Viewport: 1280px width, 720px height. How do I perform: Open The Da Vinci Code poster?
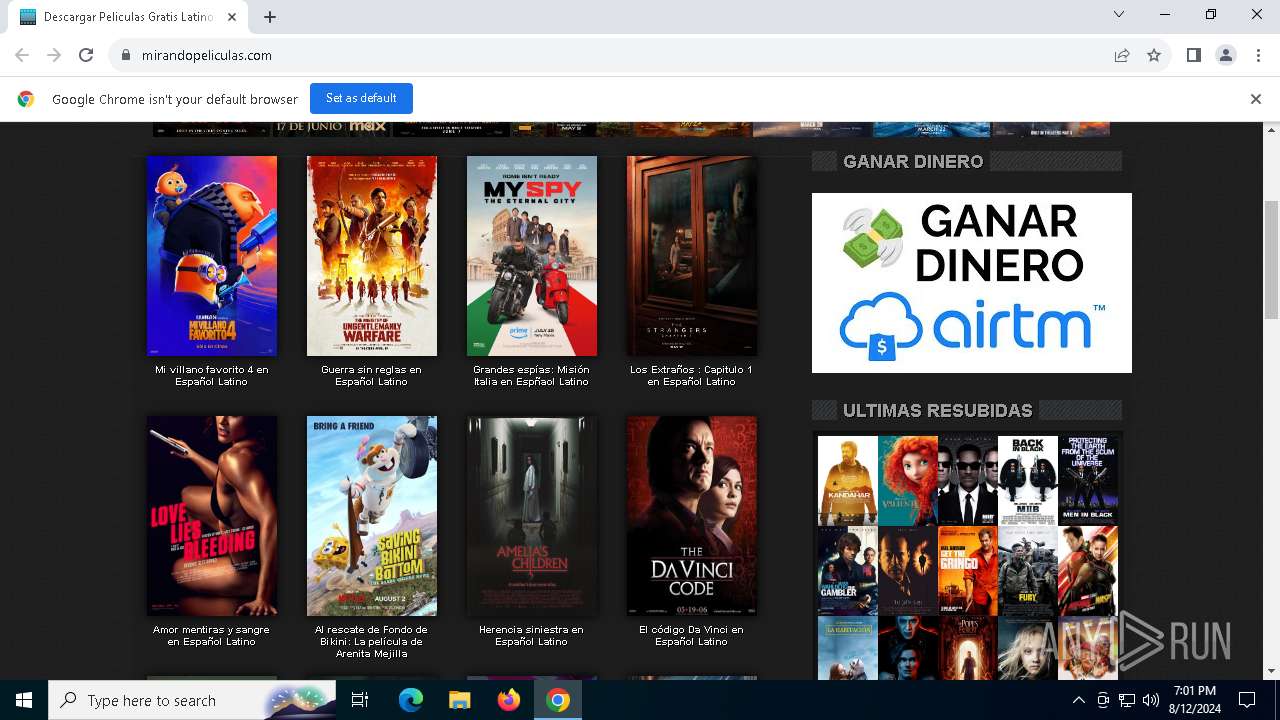click(x=692, y=516)
